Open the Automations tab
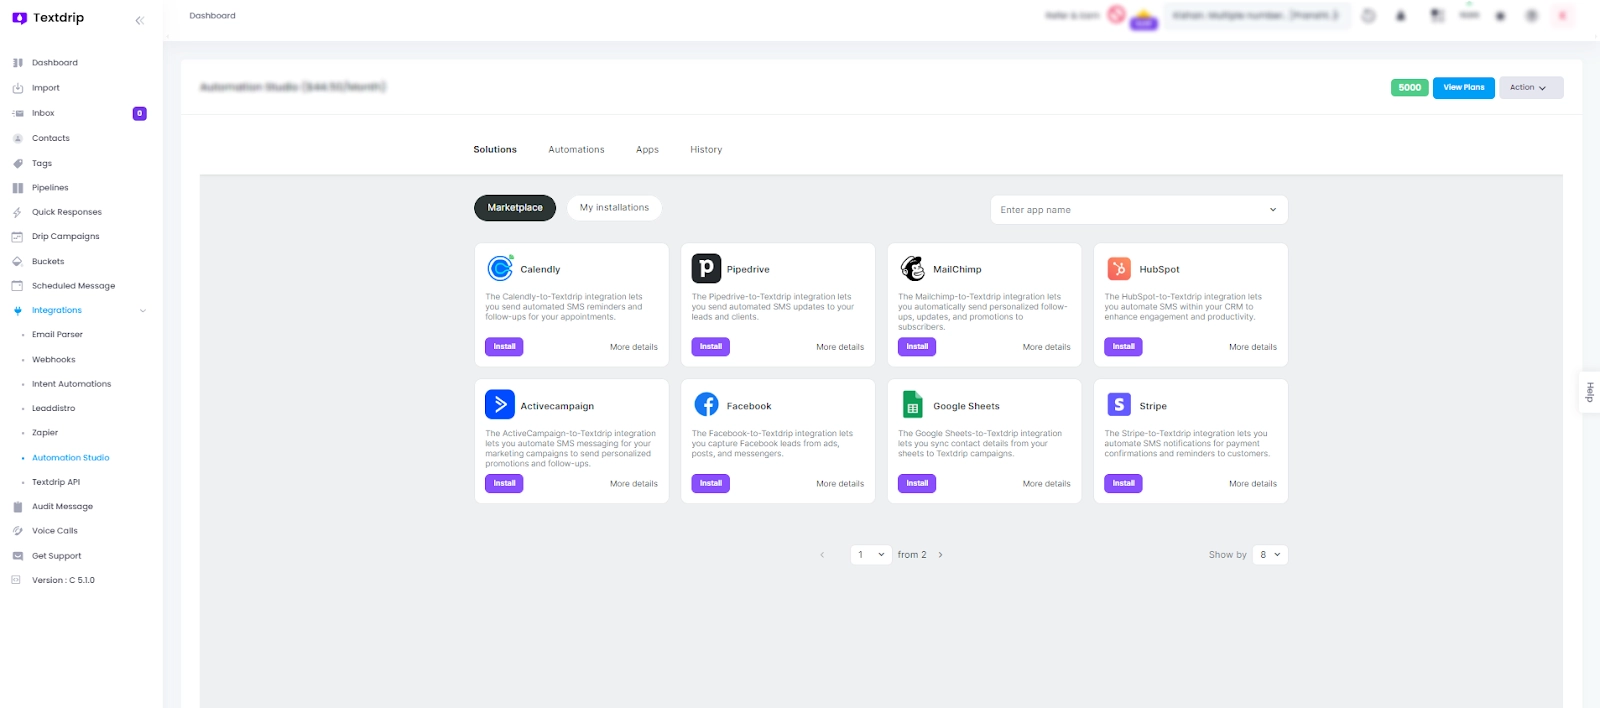Screen dimensions: 1600x708 576,150
